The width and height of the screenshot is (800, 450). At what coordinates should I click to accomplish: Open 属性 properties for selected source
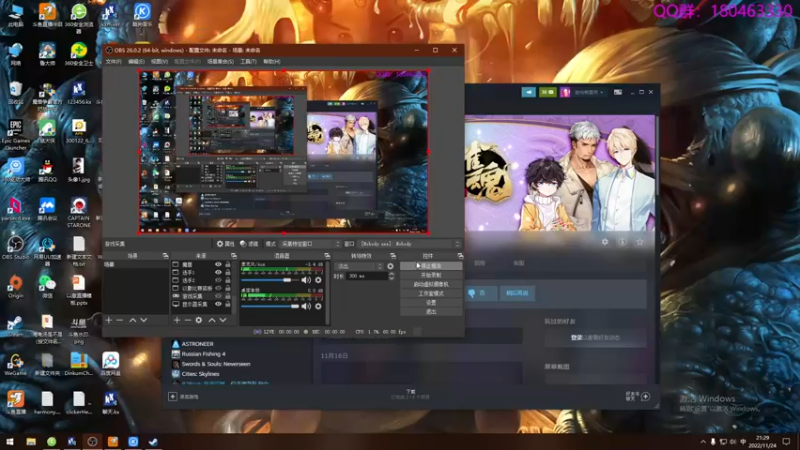pyautogui.click(x=226, y=244)
